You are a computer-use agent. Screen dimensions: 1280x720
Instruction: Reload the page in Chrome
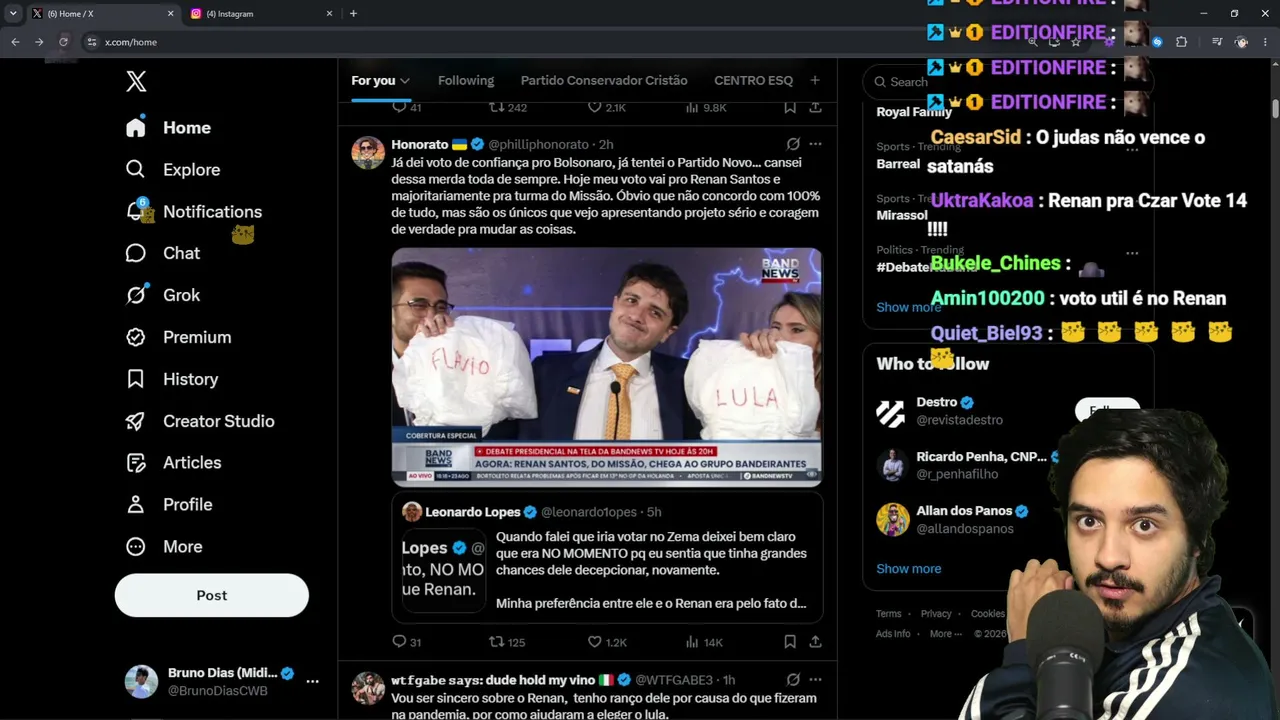click(63, 42)
